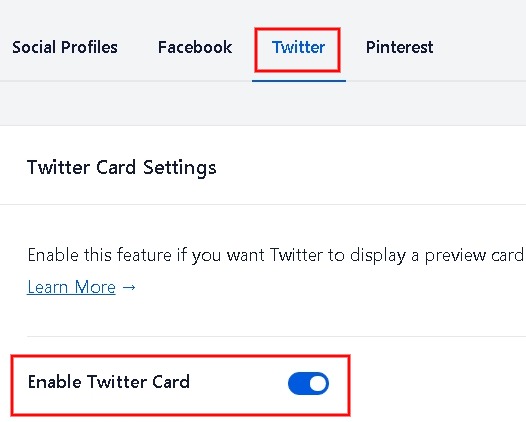The height and width of the screenshot is (422, 526).
Task: Click the blue underline beneath Twitter tab
Action: 299,81
